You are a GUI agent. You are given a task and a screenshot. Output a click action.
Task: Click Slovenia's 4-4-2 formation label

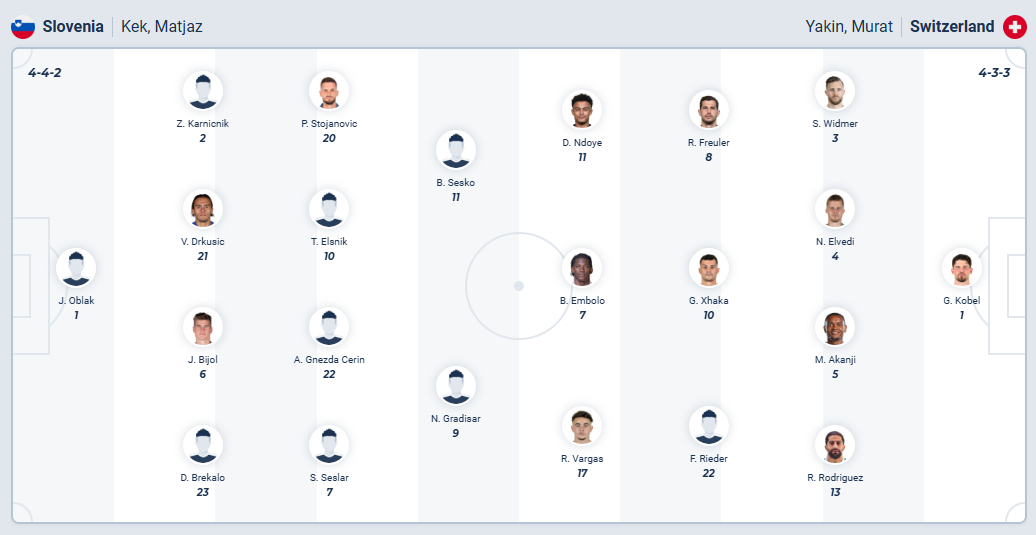click(45, 72)
